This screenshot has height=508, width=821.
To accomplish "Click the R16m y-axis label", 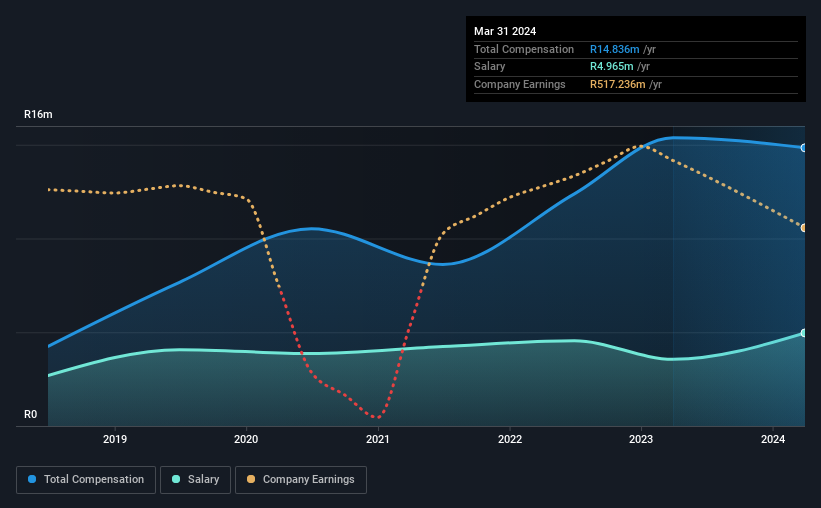I will pos(38,114).
